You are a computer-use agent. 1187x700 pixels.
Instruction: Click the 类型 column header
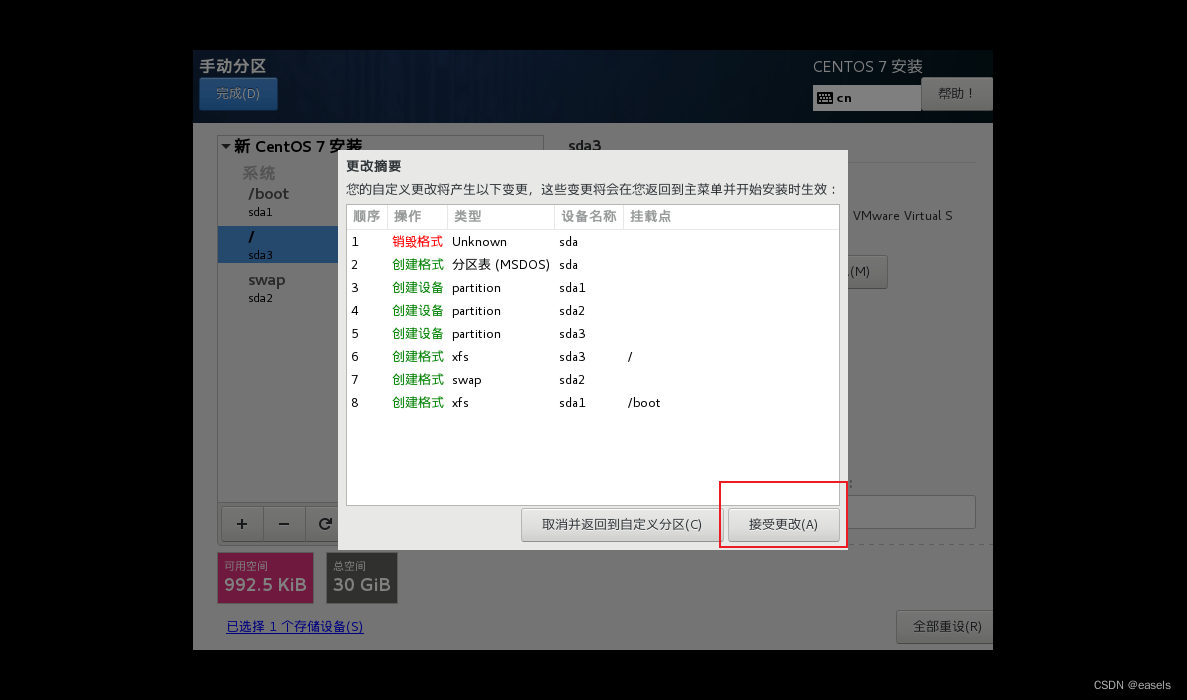point(500,216)
